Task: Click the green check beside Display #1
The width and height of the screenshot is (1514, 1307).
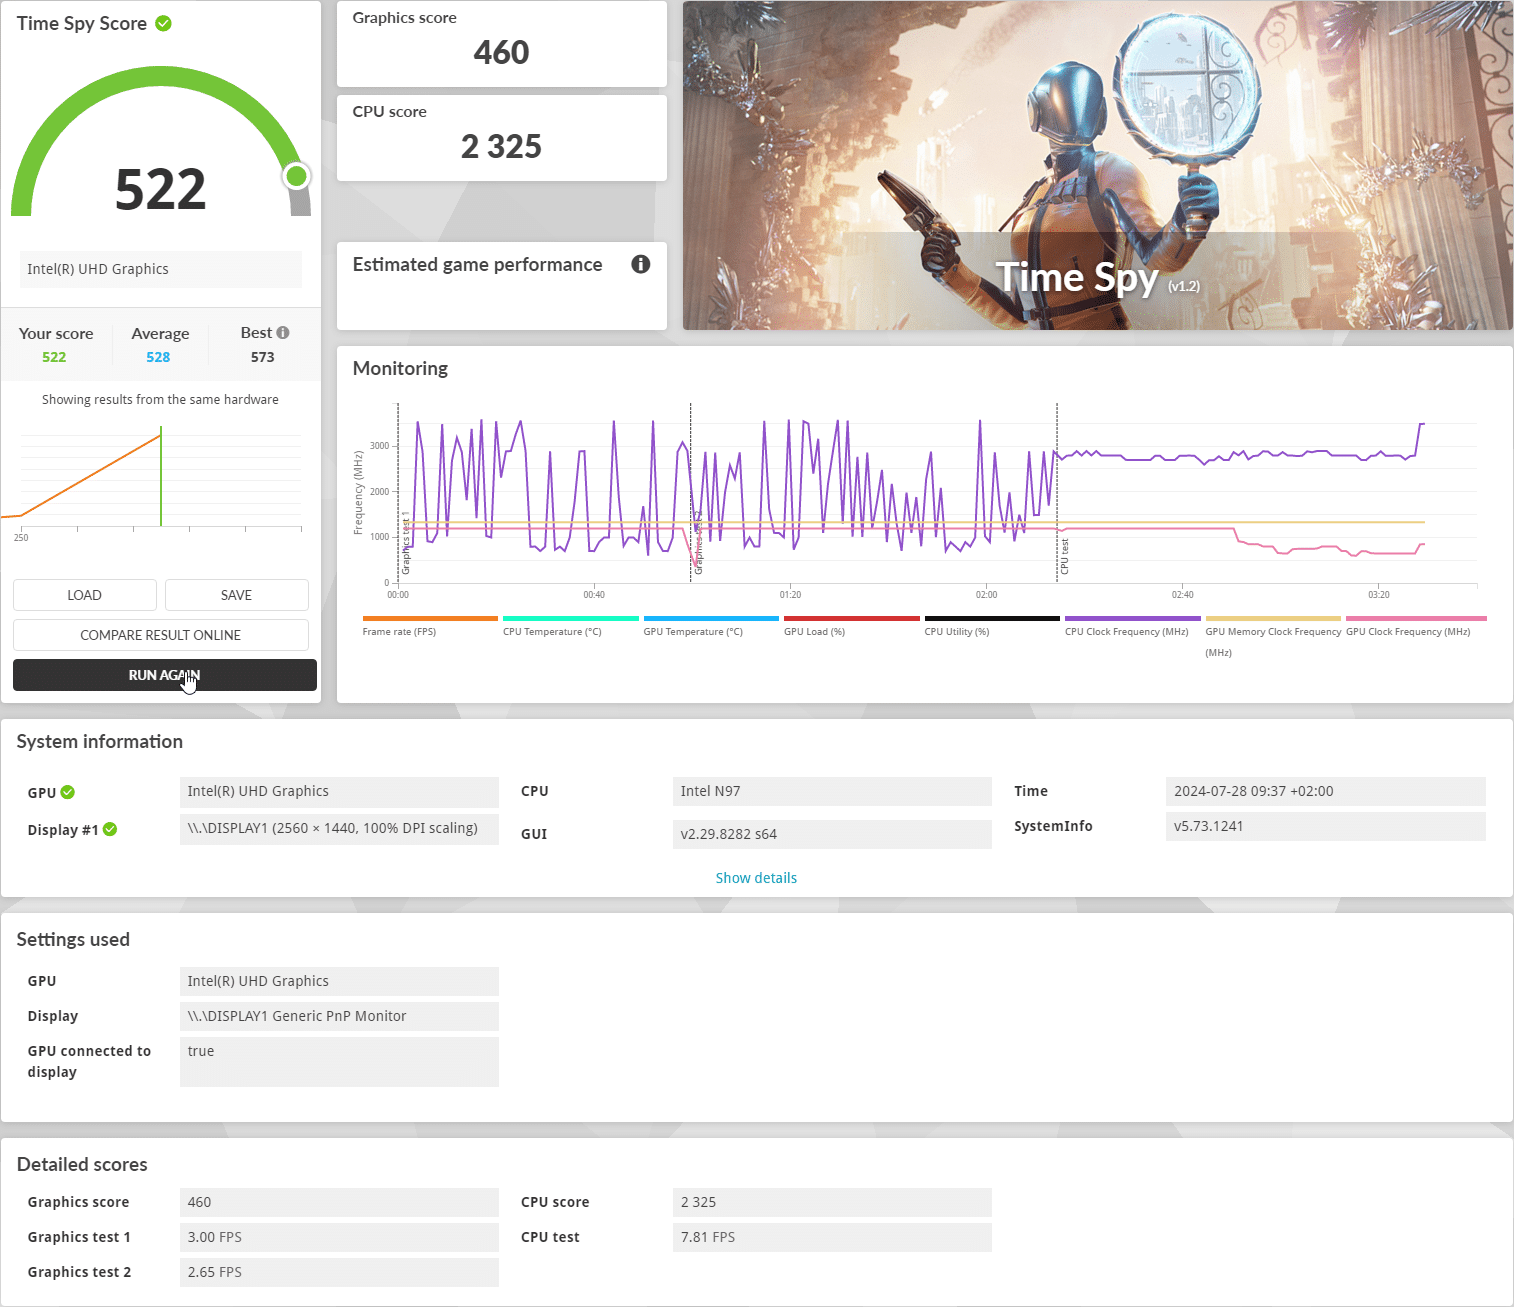Action: (110, 829)
